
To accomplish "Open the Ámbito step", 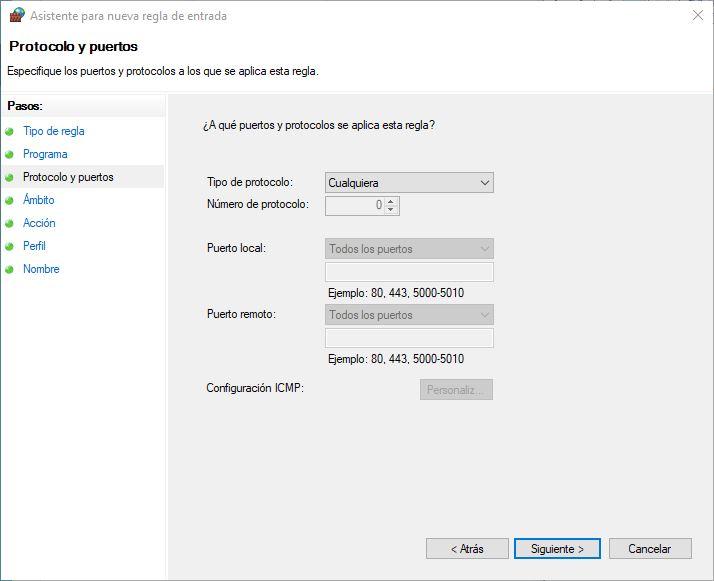I will coord(39,200).
